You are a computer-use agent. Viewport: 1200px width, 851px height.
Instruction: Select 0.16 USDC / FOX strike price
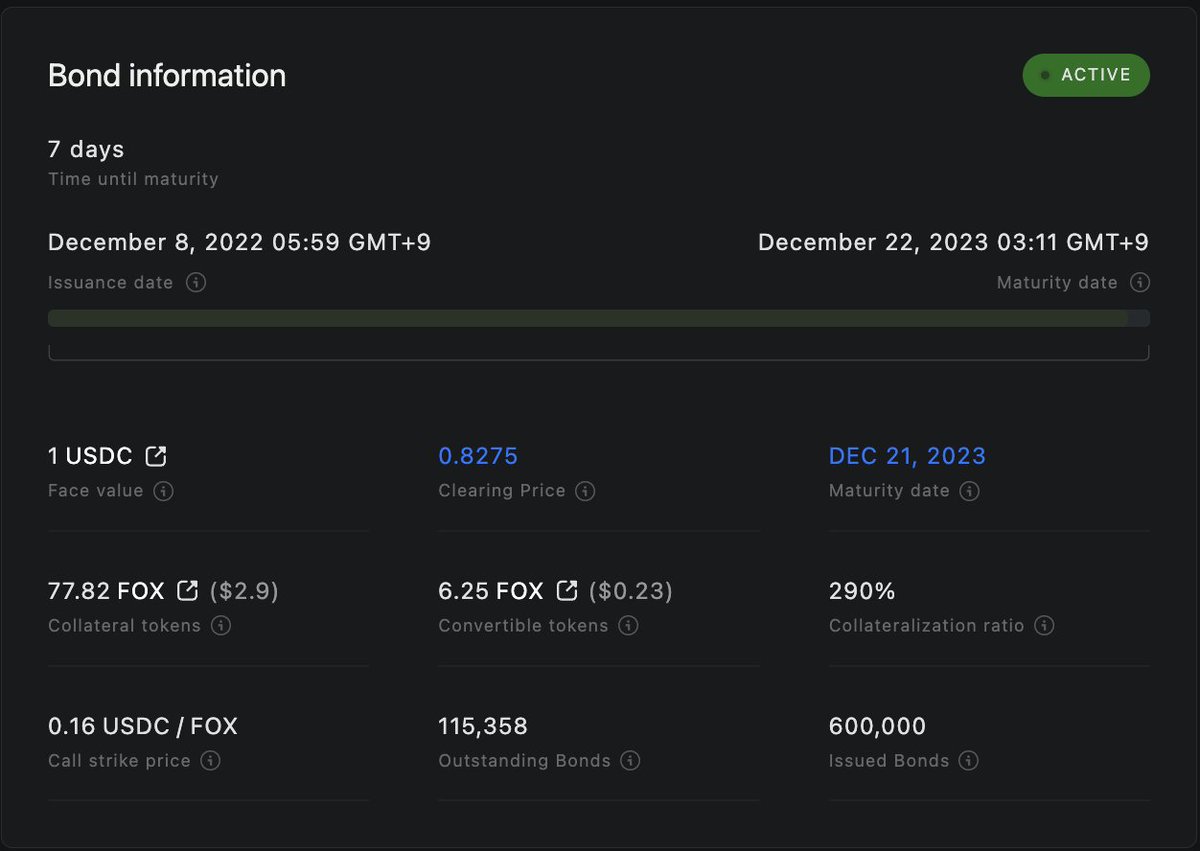pyautogui.click(x=143, y=726)
